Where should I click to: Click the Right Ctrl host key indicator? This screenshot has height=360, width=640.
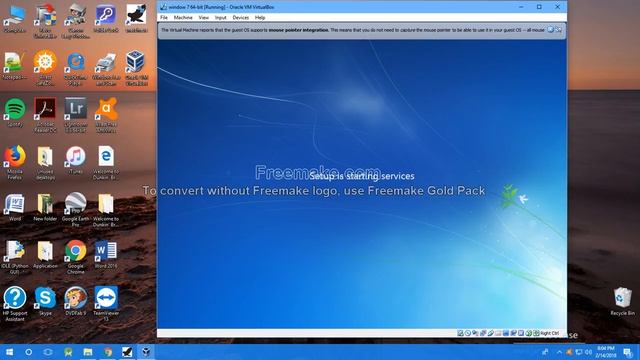coord(549,333)
